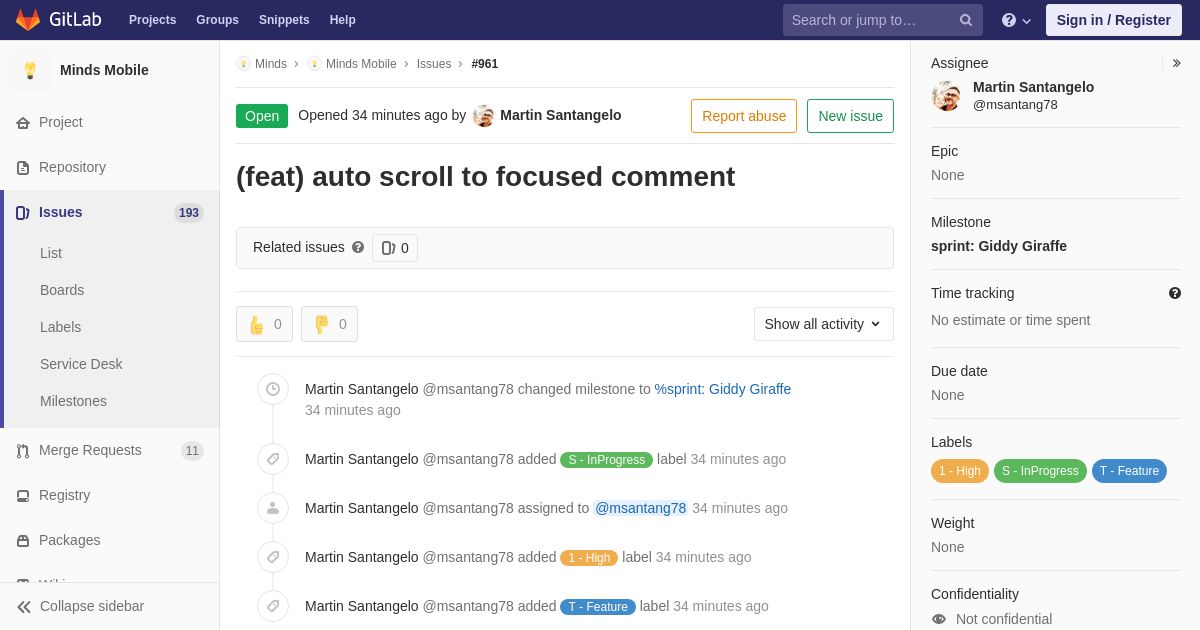The height and width of the screenshot is (630, 1200).
Task: Click Time tracking help icon
Action: click(x=1175, y=293)
